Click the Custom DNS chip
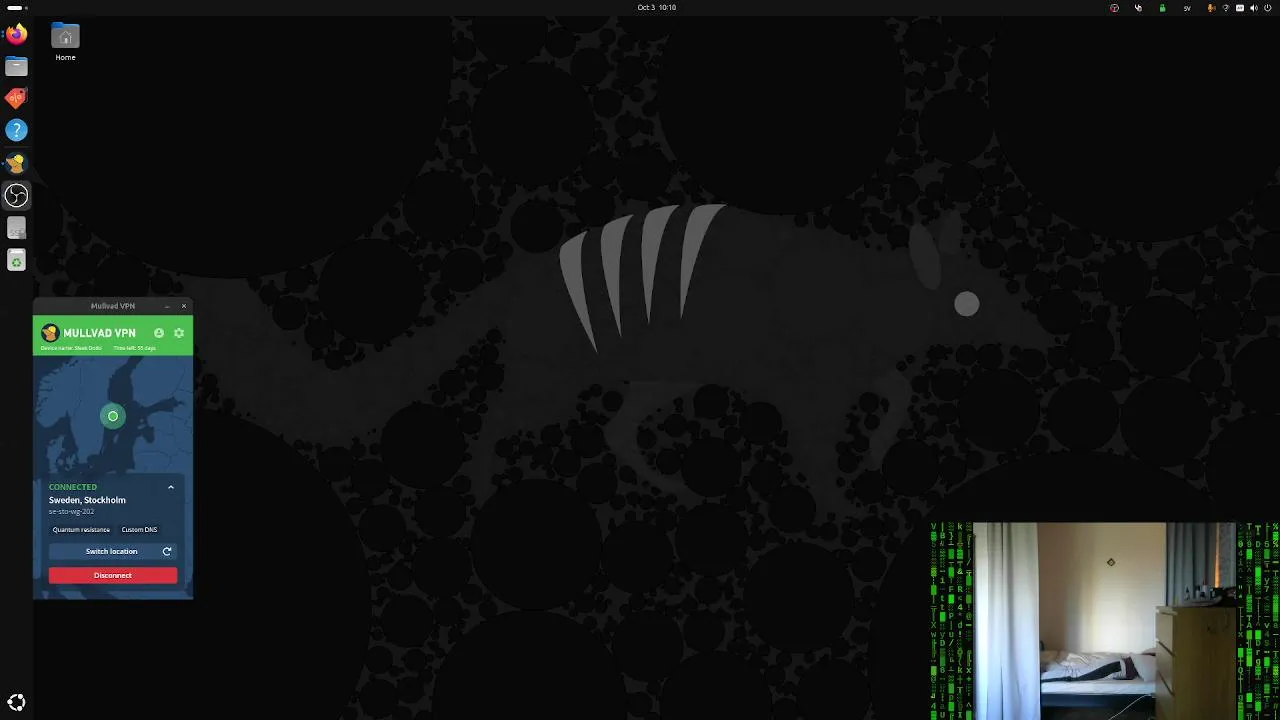The image size is (1280, 720). pos(139,530)
